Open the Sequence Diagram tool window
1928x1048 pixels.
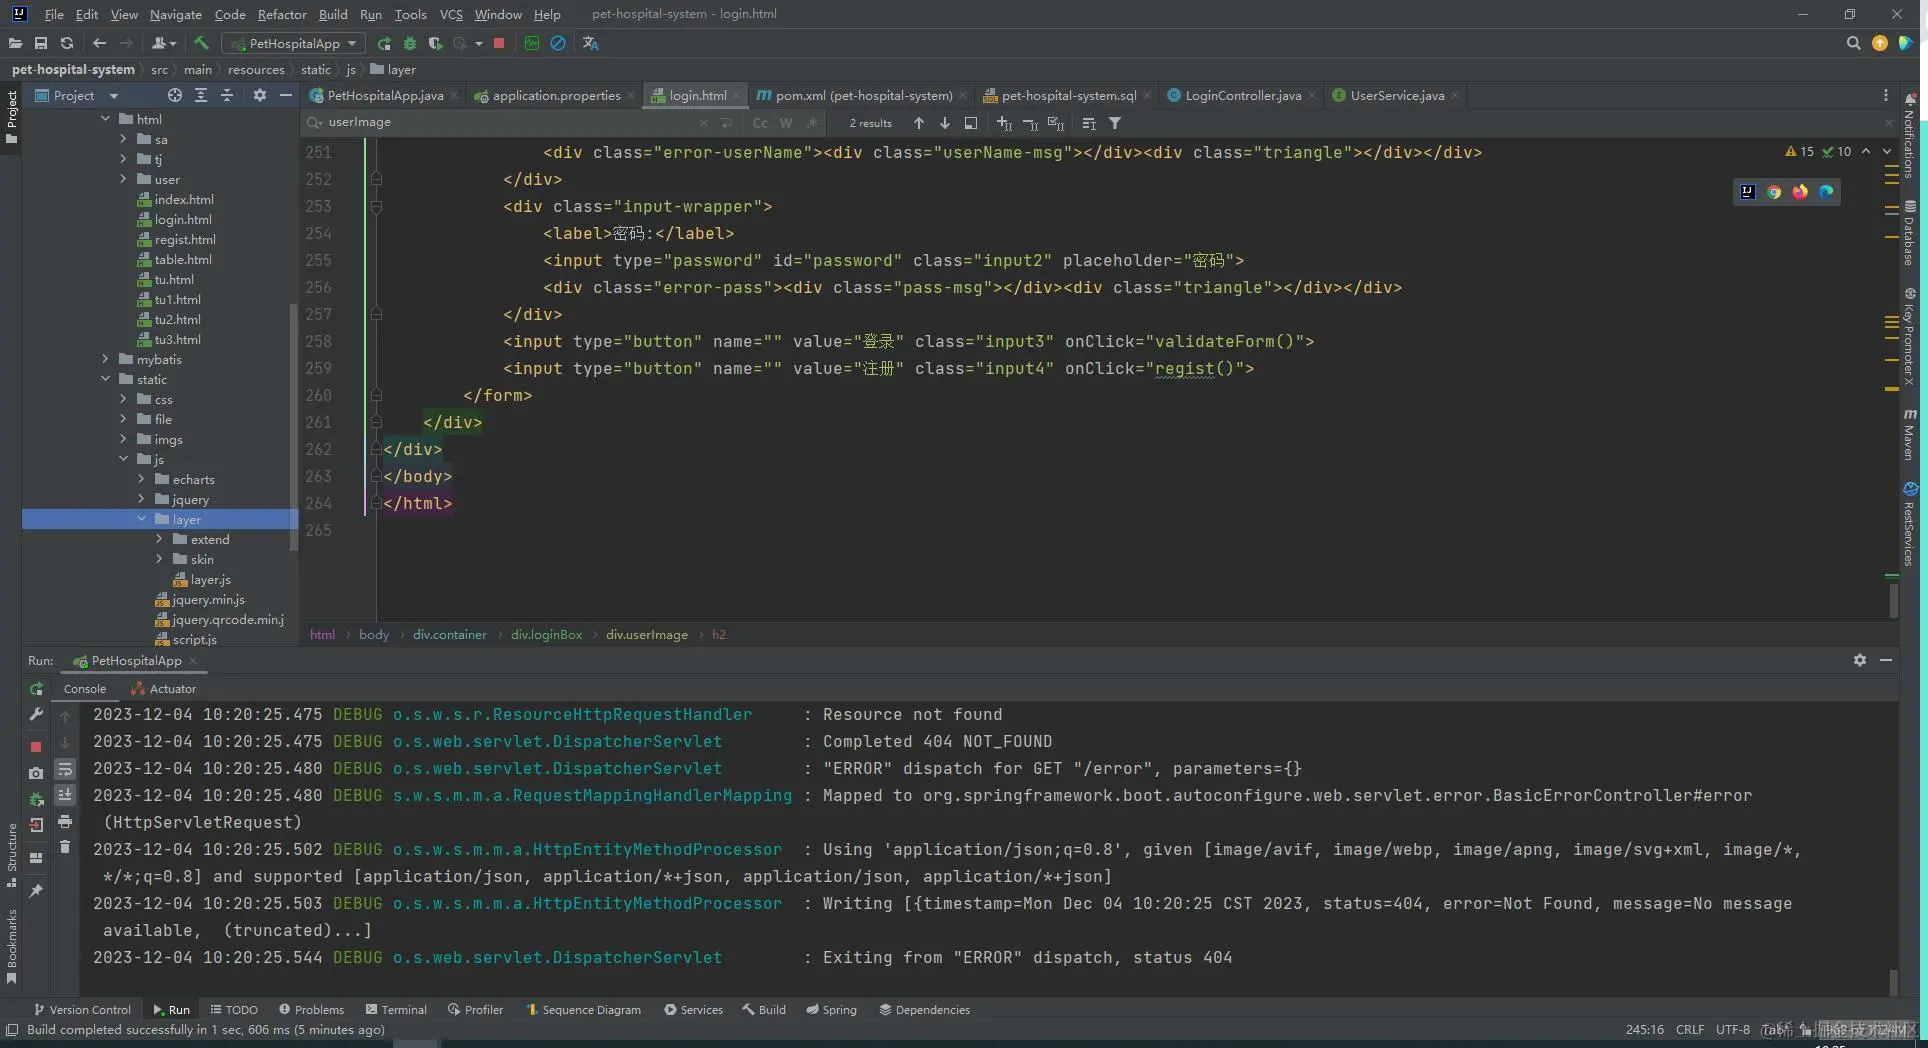[x=583, y=1010]
